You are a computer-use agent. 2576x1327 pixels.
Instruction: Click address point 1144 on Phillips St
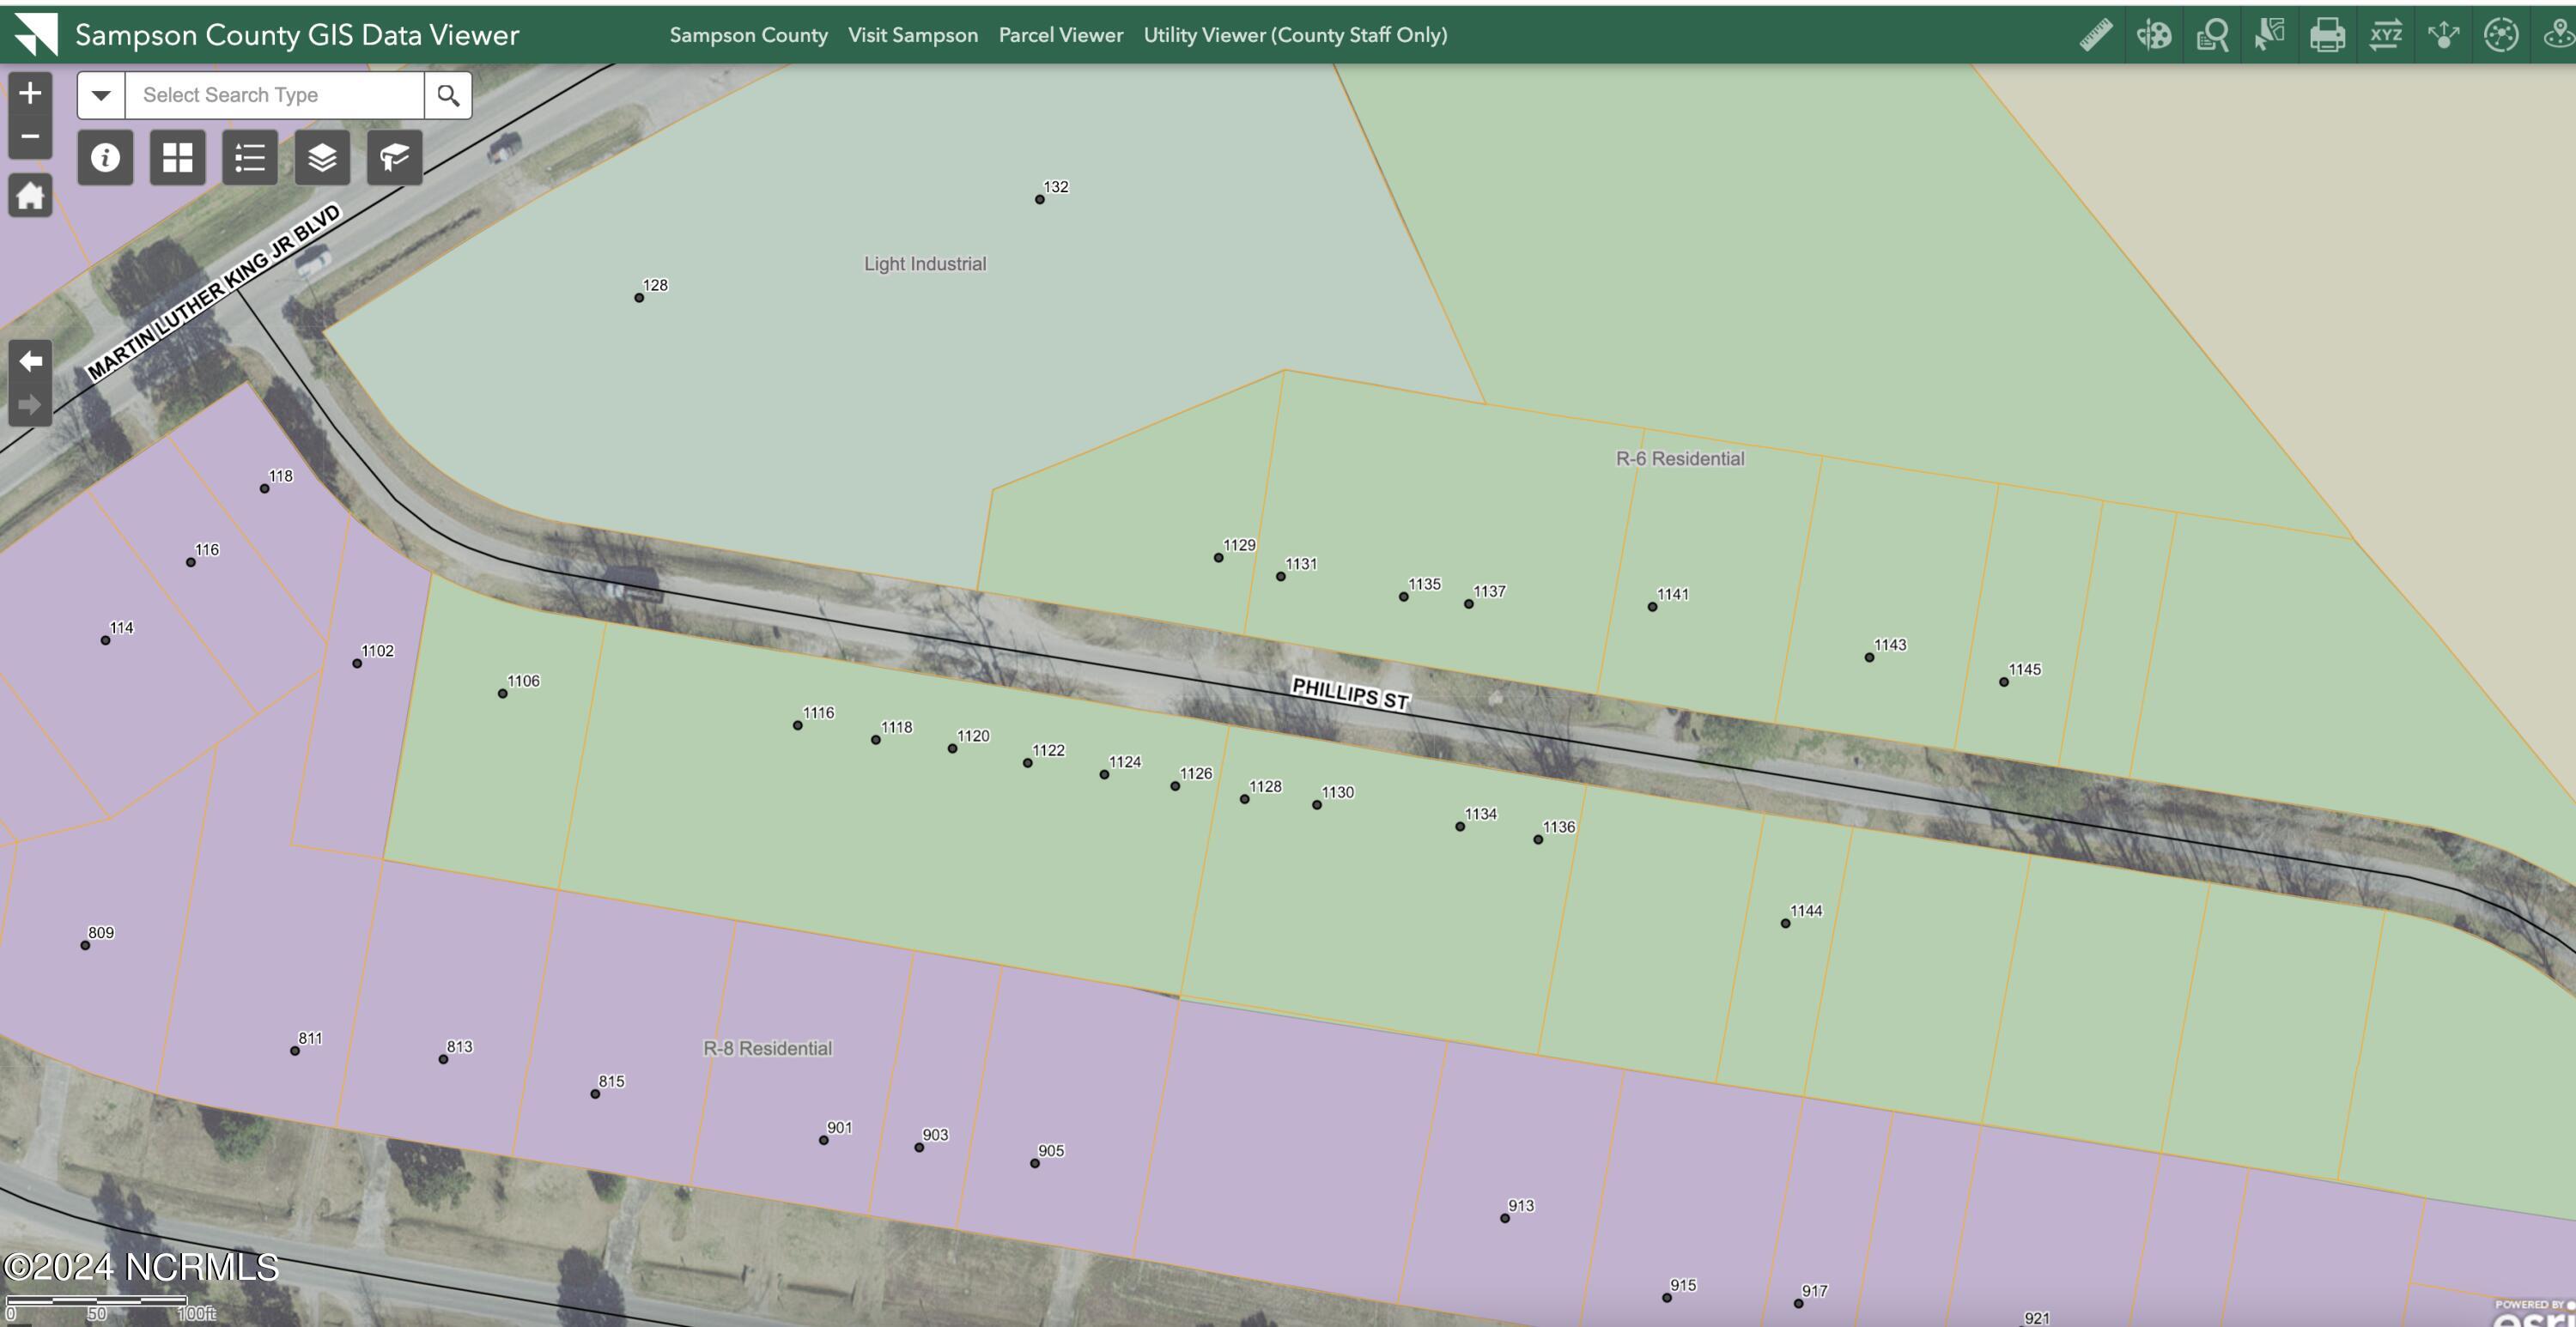pos(1785,923)
